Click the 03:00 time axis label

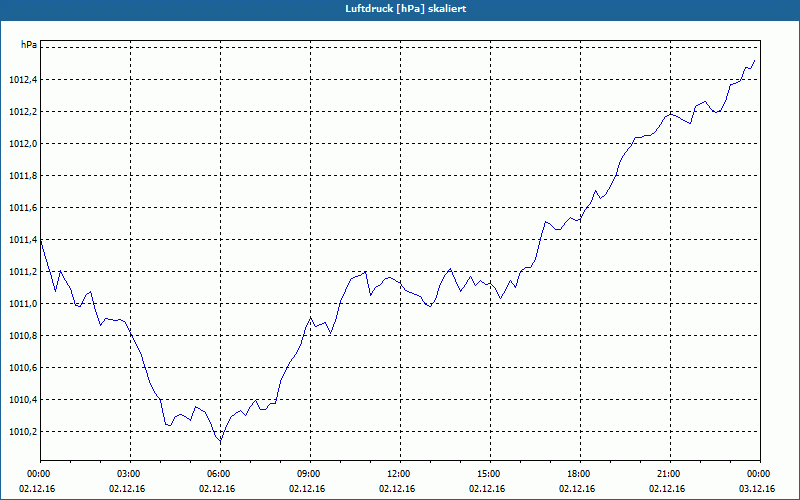131,474
